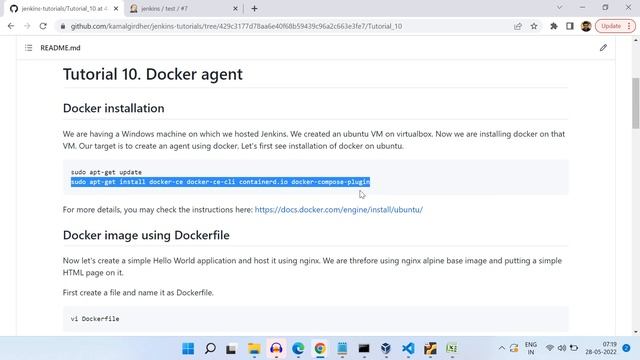Click the sync tray icon beside the chevron
The width and height of the screenshot is (640, 360).
[x=514, y=348]
